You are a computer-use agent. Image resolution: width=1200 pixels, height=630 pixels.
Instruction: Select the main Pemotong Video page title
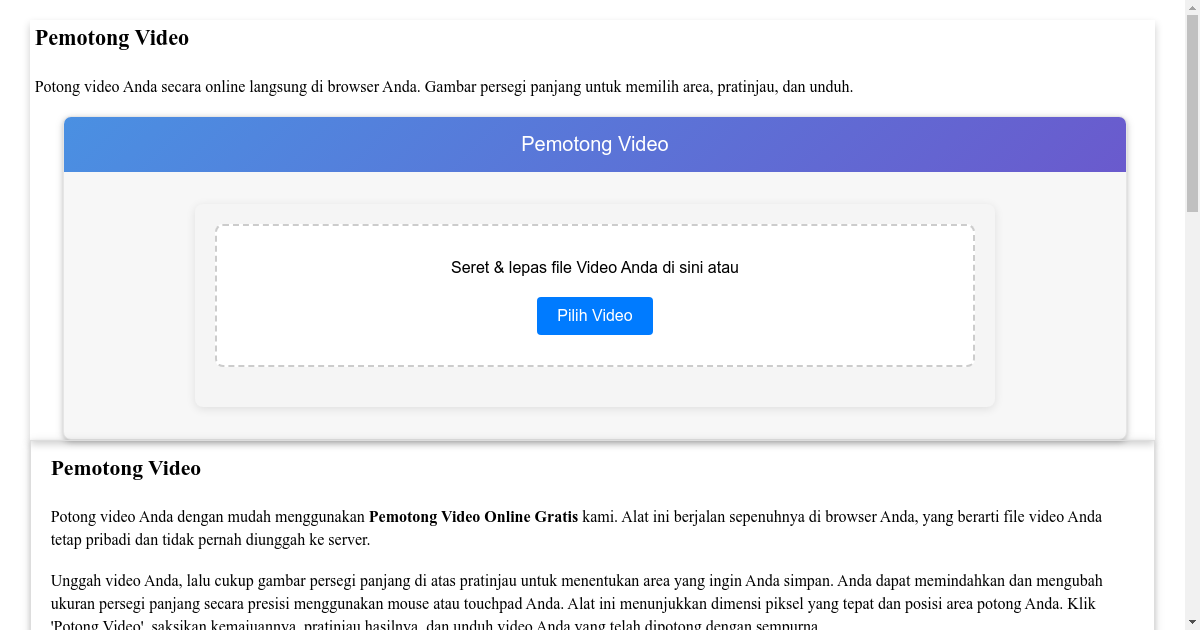coord(111,37)
